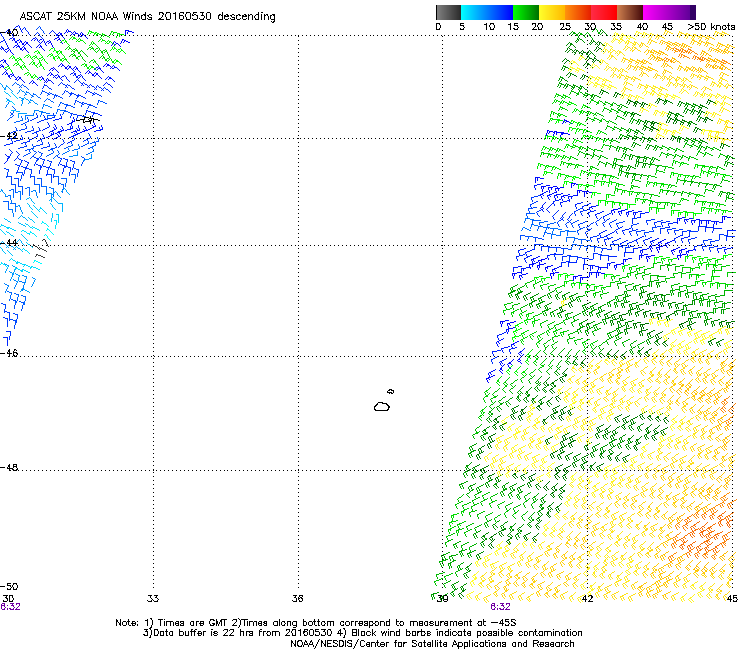Click the dark purple end of the color bar
Viewport: 740px width, 650px height.
693,12
